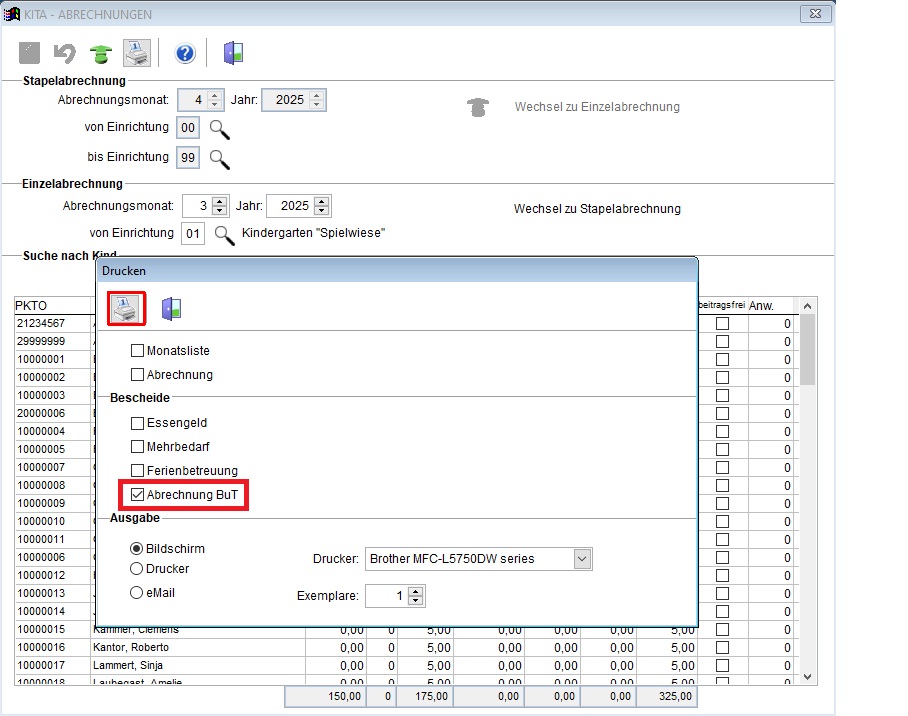Tick the Essengeld checkbox
Viewport: 908px width, 716px height.
coord(138,423)
